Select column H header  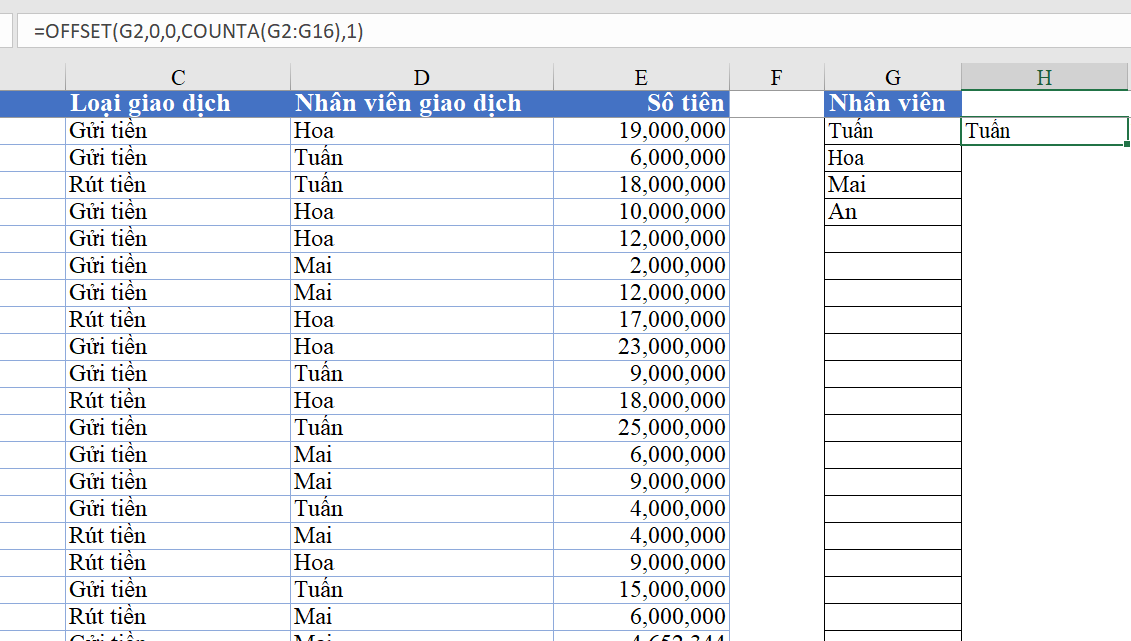pos(1044,77)
